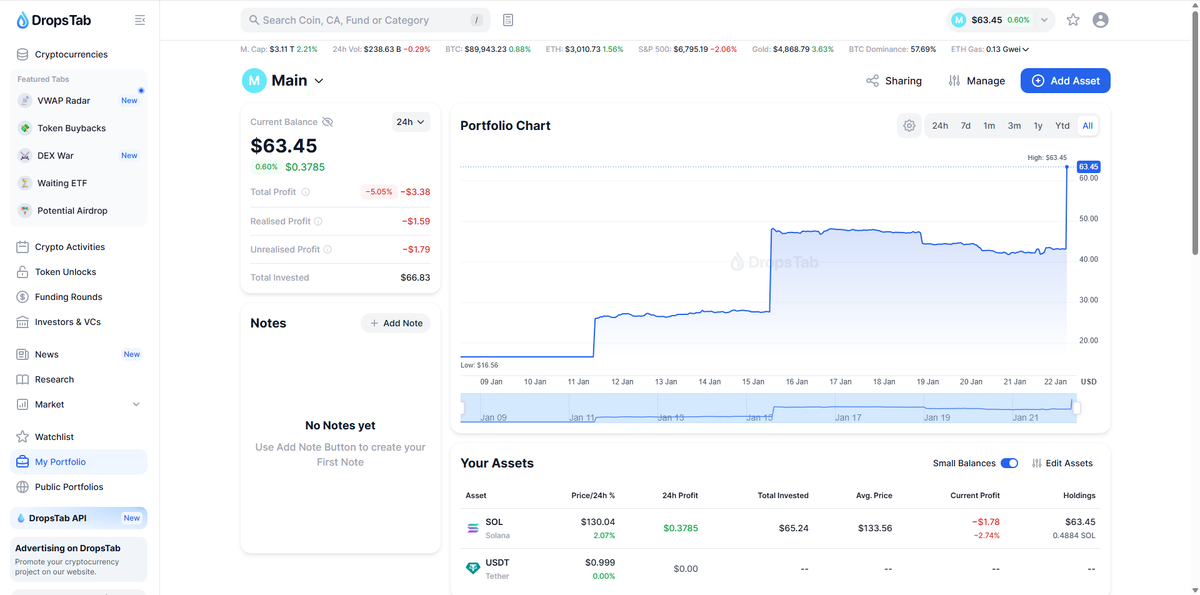Select My Portfolio in sidebar
The width and height of the screenshot is (1200, 595).
pos(79,462)
